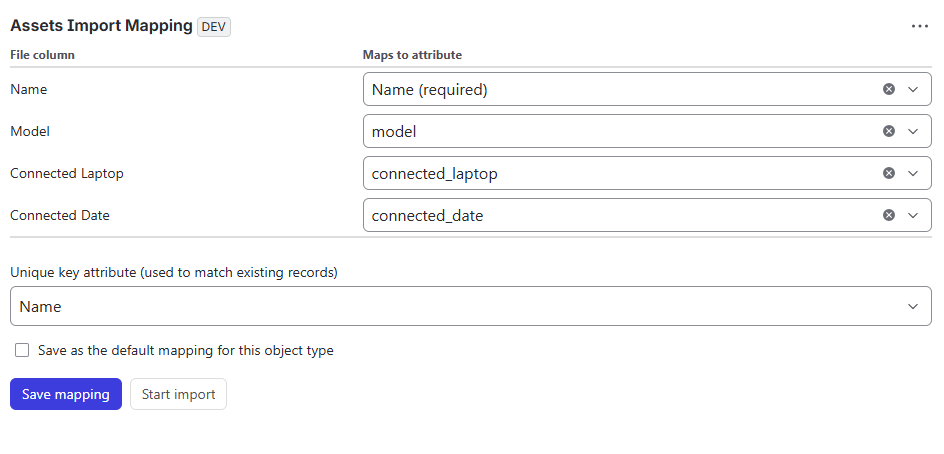This screenshot has height=454, width=944.
Task: Clear the model attribute mapping
Action: pyautogui.click(x=889, y=131)
